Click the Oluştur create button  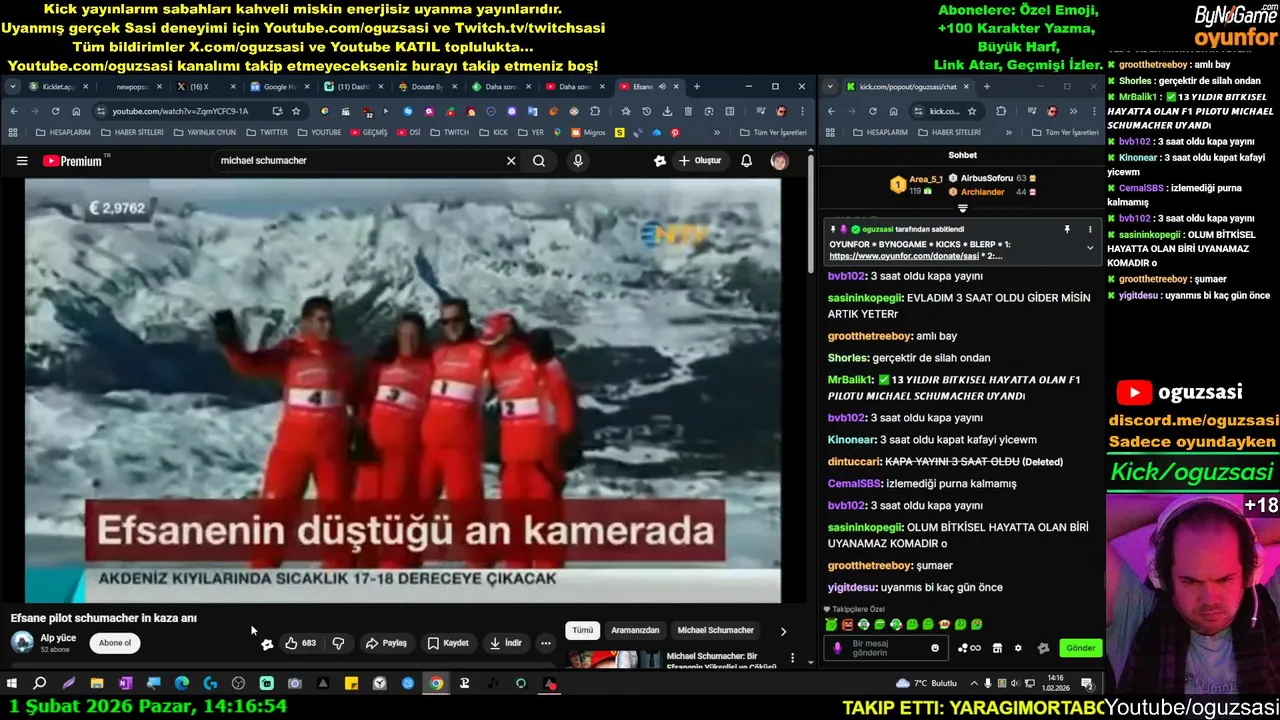[700, 160]
